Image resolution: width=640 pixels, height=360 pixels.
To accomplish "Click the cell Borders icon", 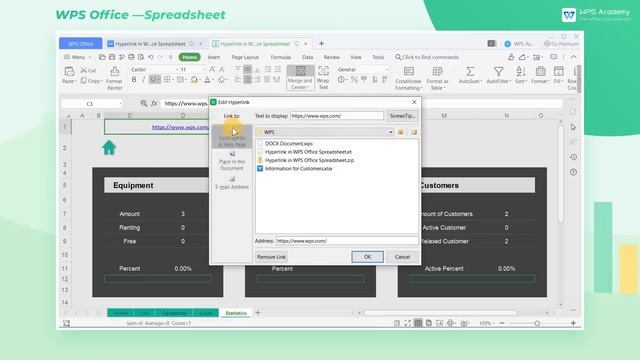I will point(167,80).
